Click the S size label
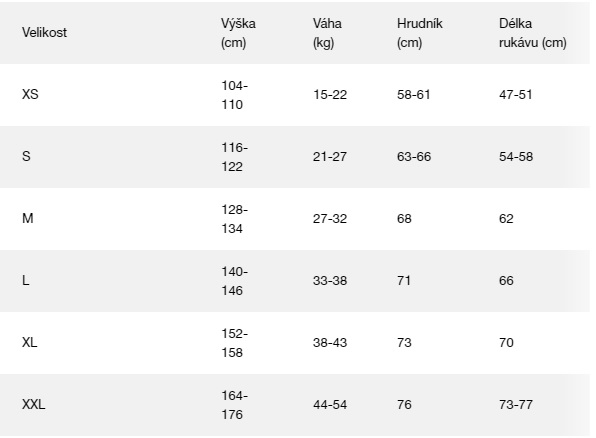This screenshot has height=438, width=596. pyautogui.click(x=26, y=156)
